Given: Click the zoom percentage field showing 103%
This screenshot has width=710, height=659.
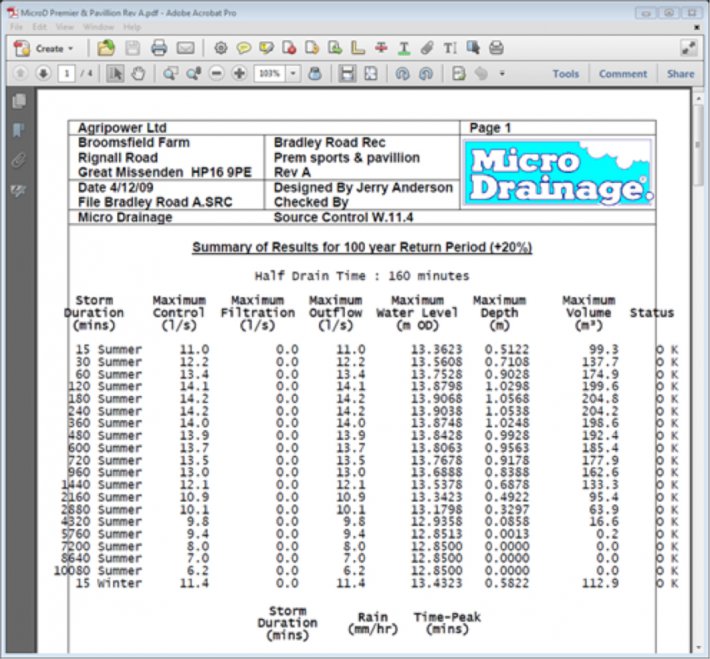Looking at the screenshot, I should [270, 73].
